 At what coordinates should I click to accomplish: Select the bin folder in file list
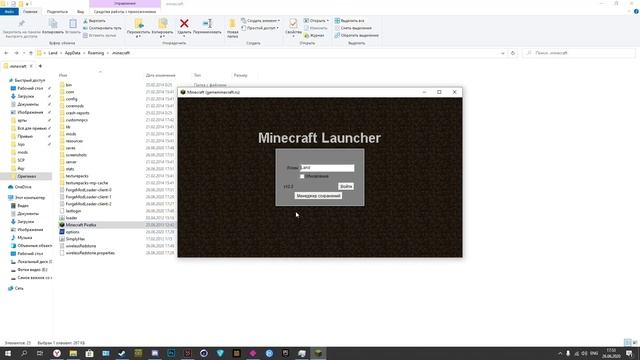click(69, 85)
